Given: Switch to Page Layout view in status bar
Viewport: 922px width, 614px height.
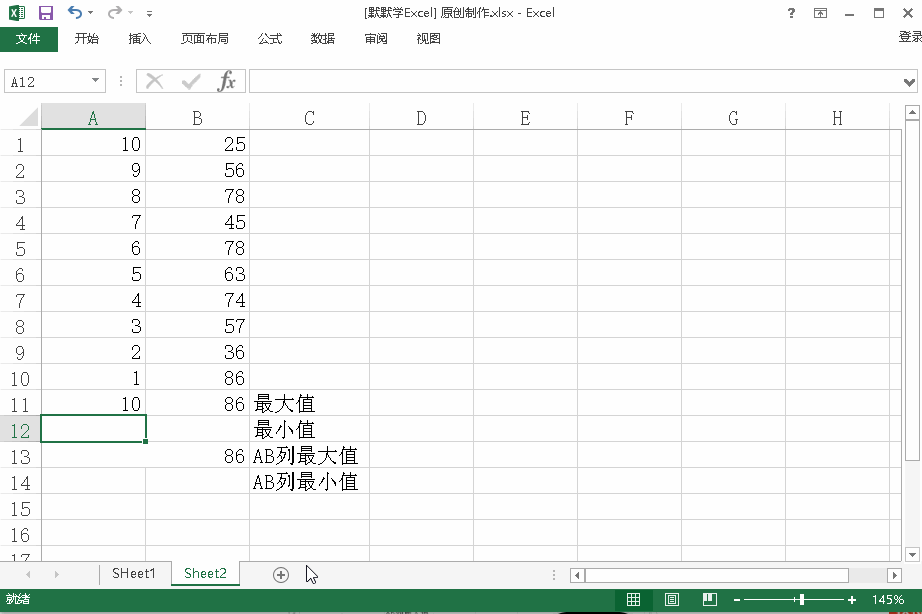Looking at the screenshot, I should (x=671, y=599).
